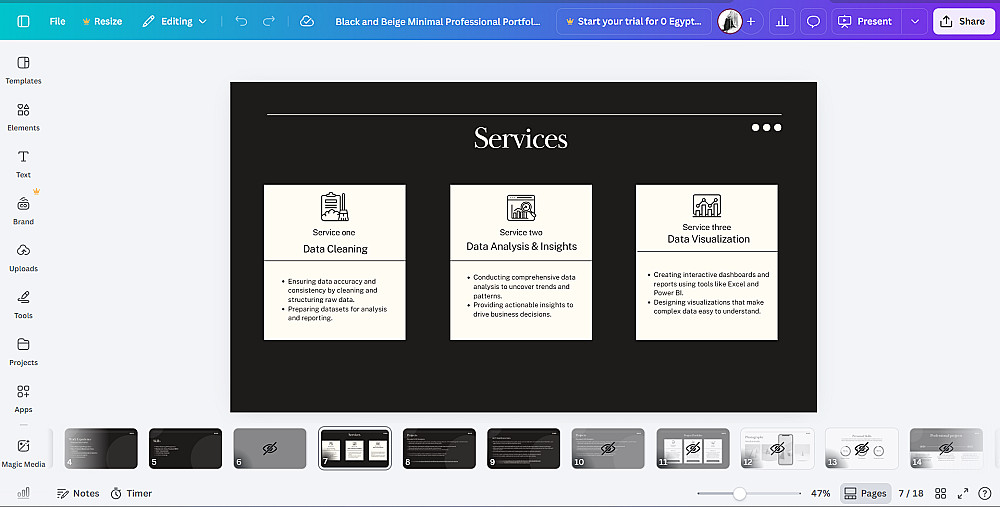Open the File menu
Viewport: 1000px width, 507px height.
[57, 21]
